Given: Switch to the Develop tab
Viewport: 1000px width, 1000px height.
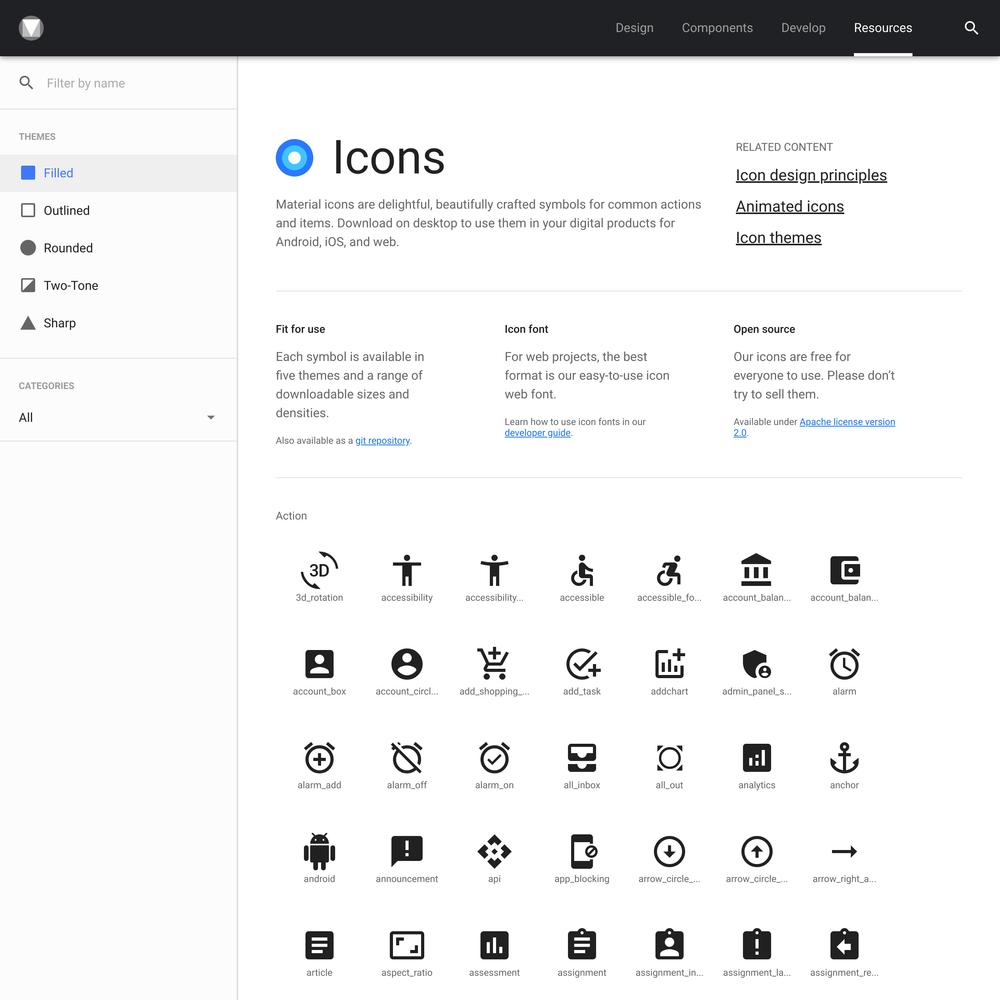Looking at the screenshot, I should [x=803, y=28].
